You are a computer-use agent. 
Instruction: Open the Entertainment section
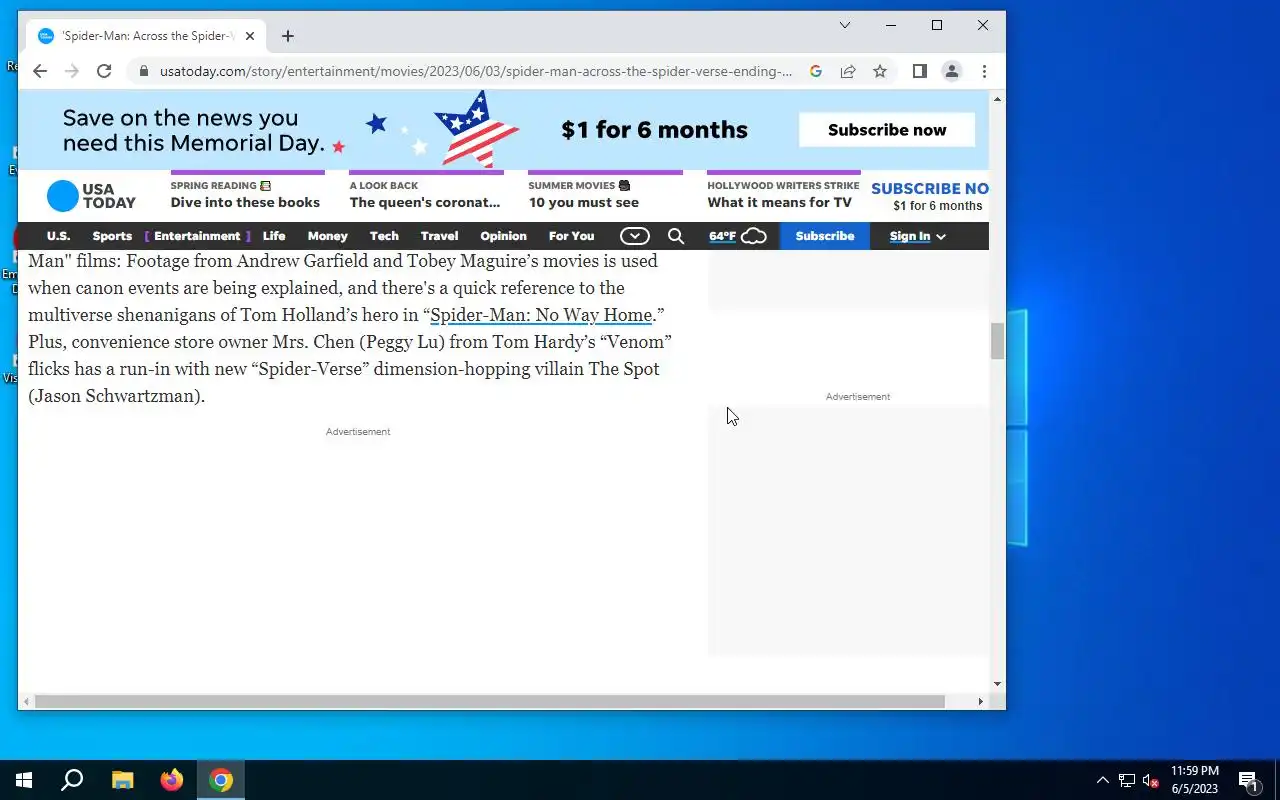tap(197, 236)
